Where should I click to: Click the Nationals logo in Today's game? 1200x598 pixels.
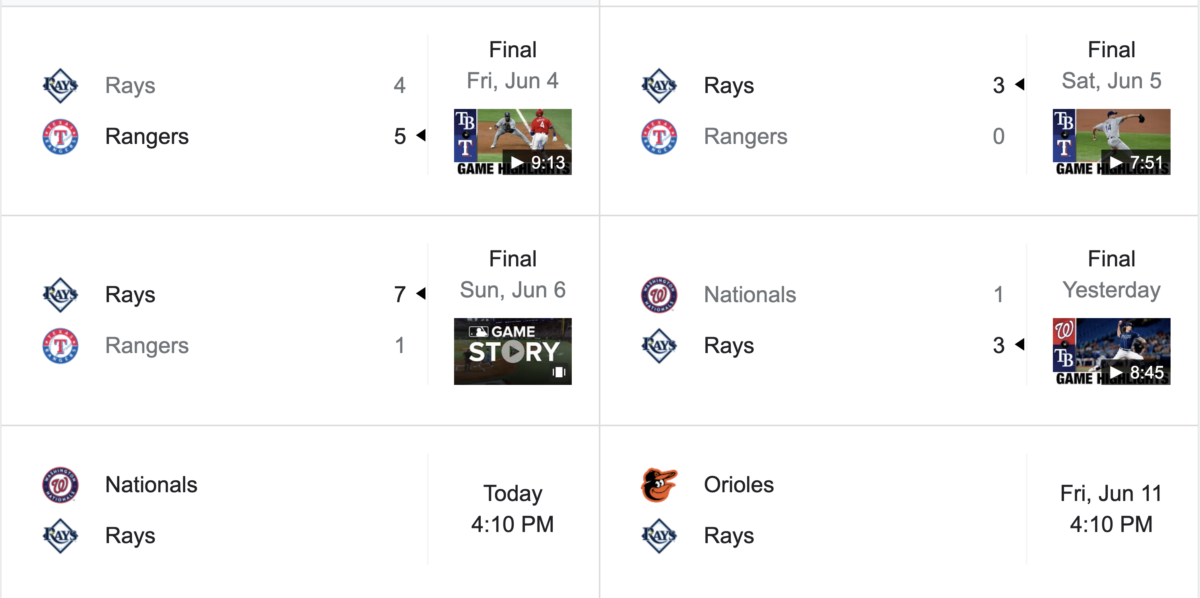pos(60,485)
